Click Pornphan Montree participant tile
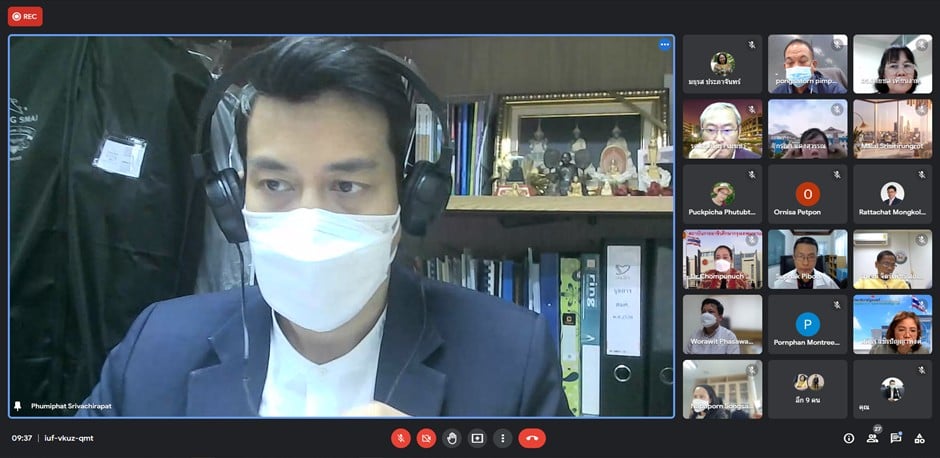Image resolution: width=940 pixels, height=458 pixels. point(807,325)
